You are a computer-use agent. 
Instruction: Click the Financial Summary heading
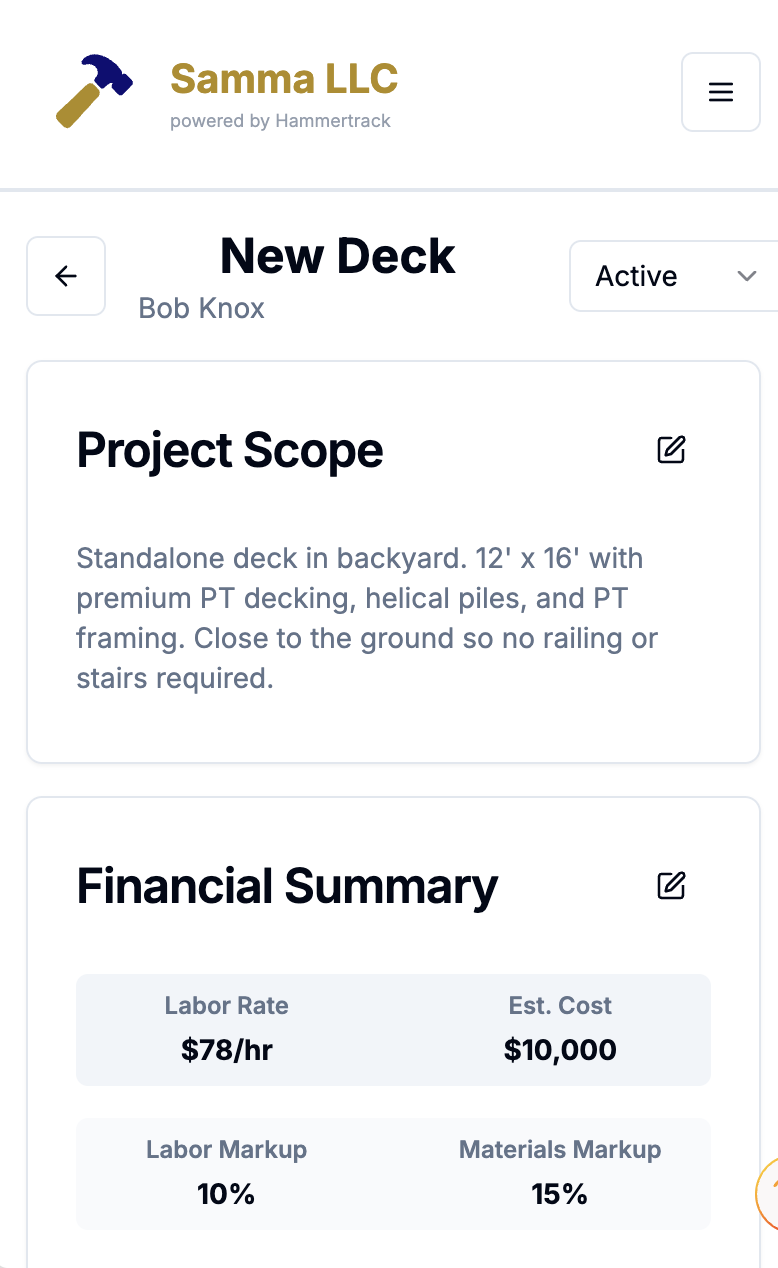click(x=287, y=886)
